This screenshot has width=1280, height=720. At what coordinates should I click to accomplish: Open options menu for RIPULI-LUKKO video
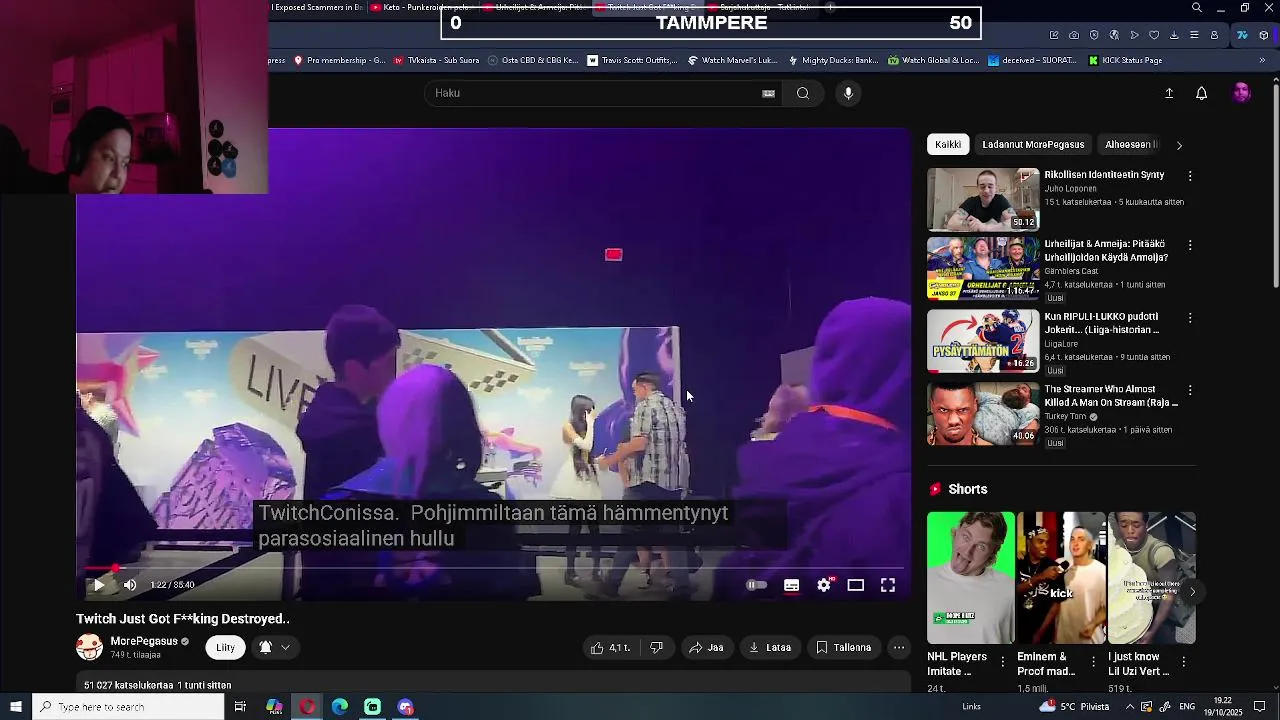[x=1190, y=318]
